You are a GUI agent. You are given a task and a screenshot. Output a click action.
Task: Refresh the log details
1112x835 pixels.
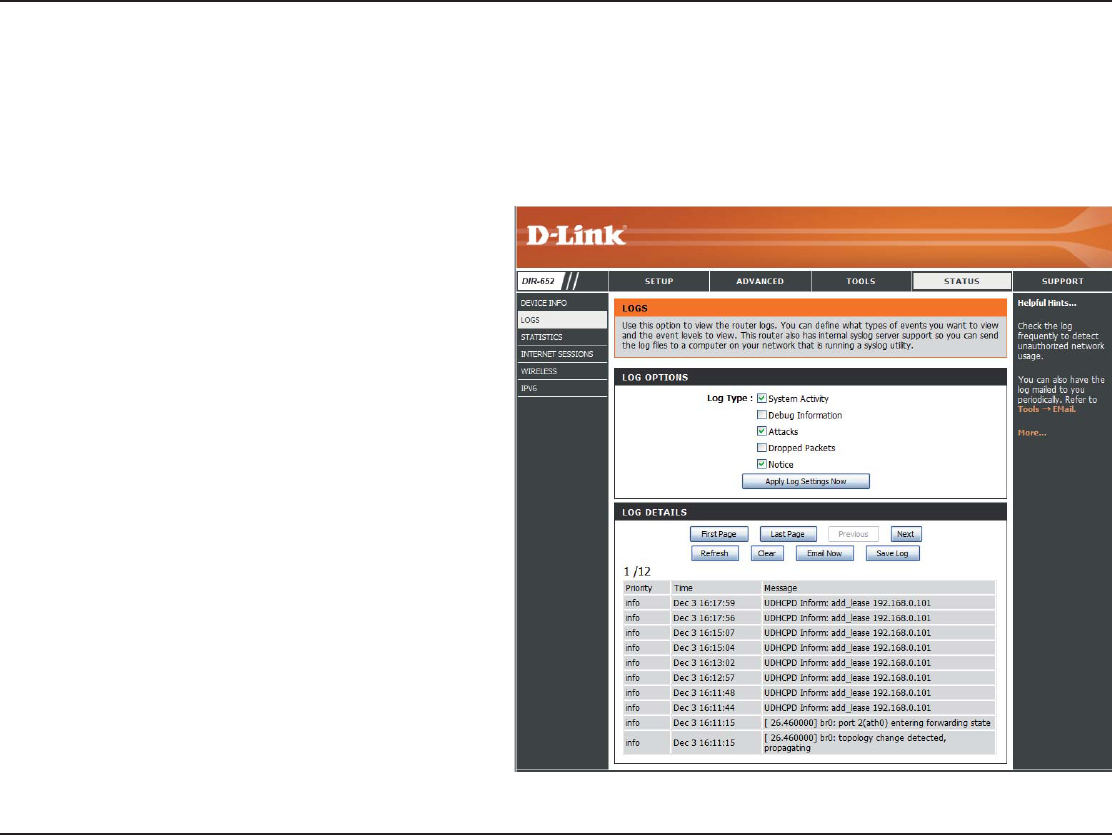click(715, 553)
